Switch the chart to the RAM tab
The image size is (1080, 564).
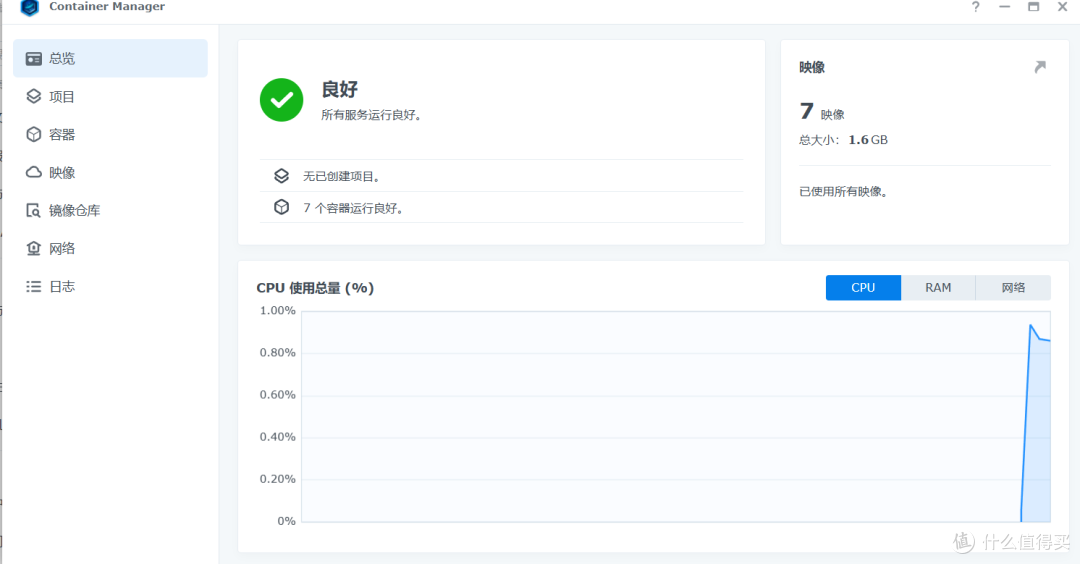[938, 288]
